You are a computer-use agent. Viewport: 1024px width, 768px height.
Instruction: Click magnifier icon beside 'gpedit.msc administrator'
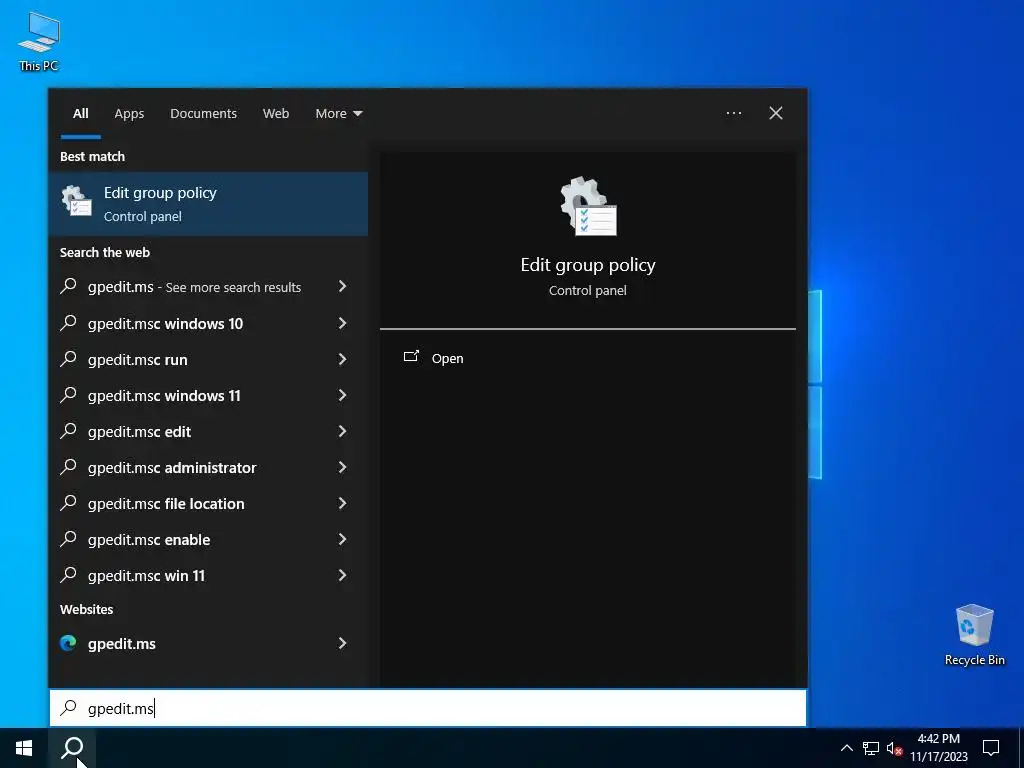(x=69, y=466)
